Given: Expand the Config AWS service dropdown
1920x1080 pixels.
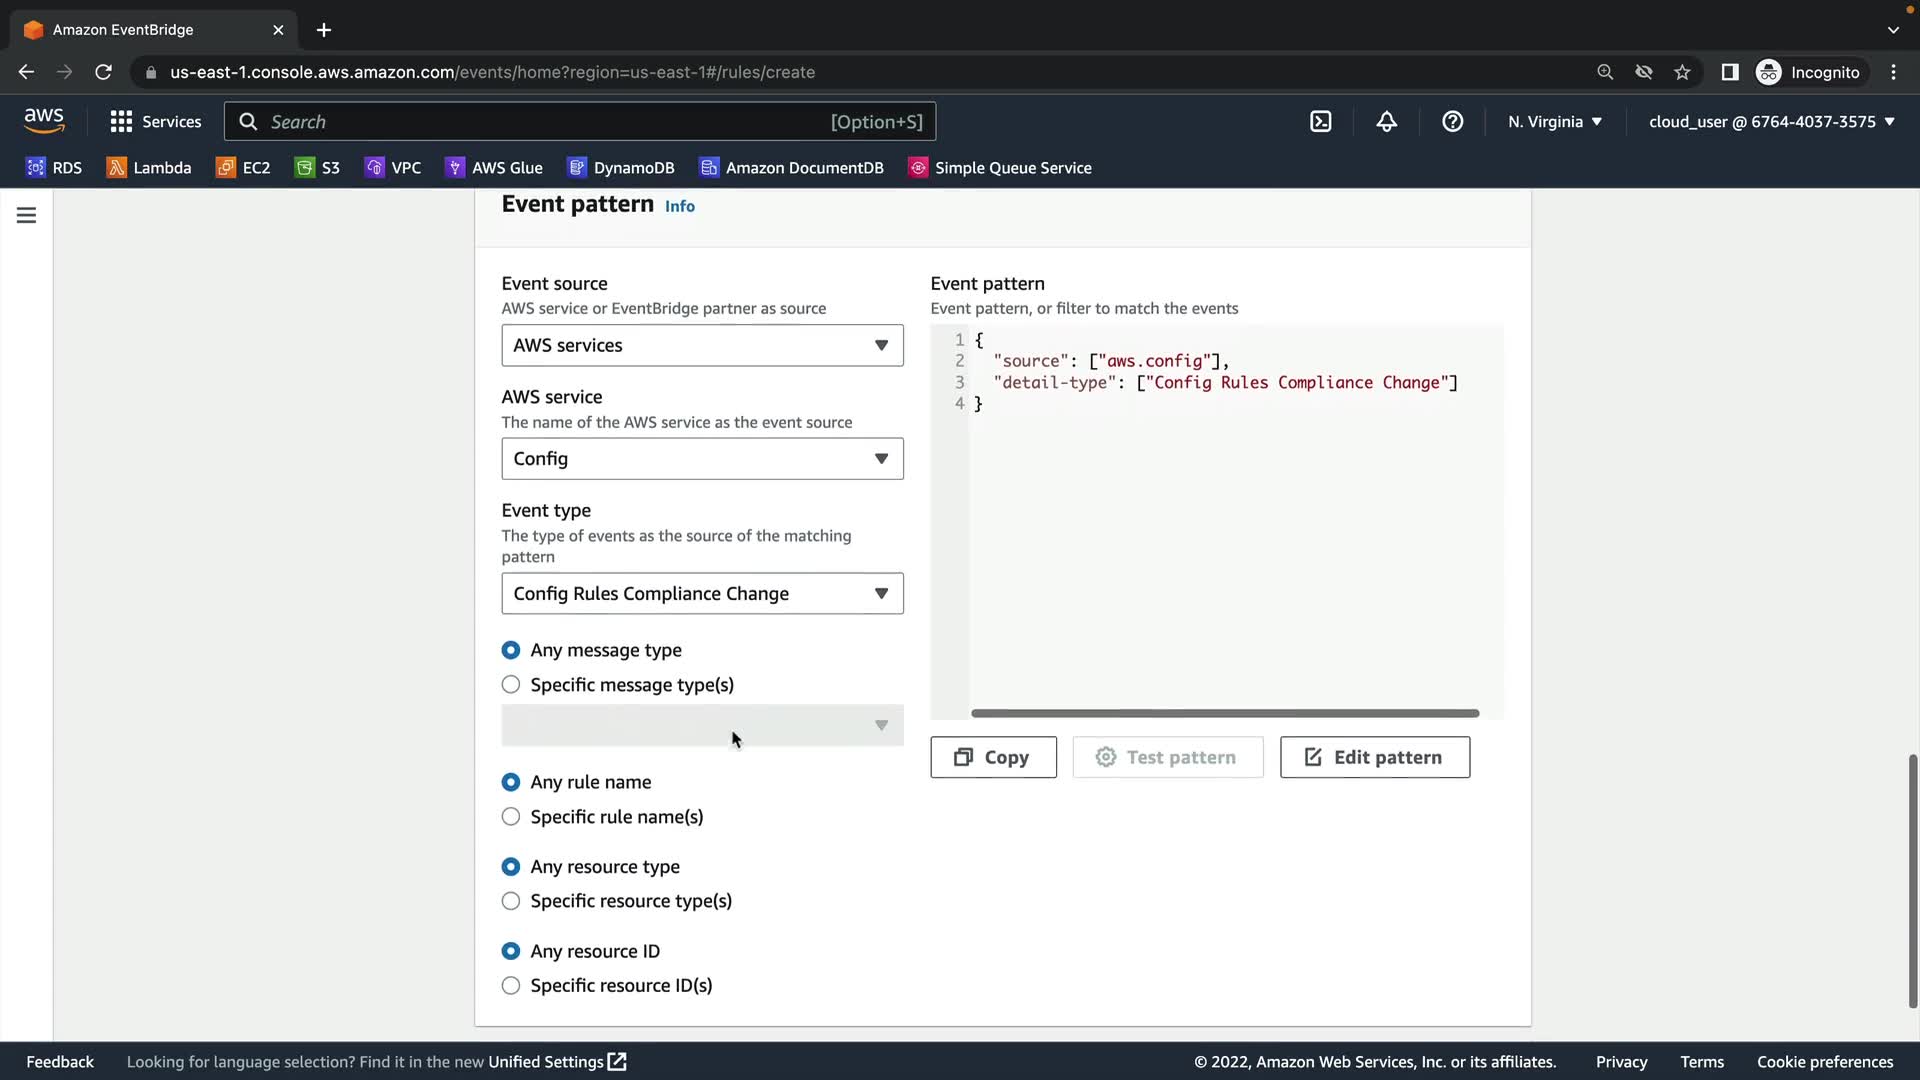Looking at the screenshot, I should click(702, 459).
